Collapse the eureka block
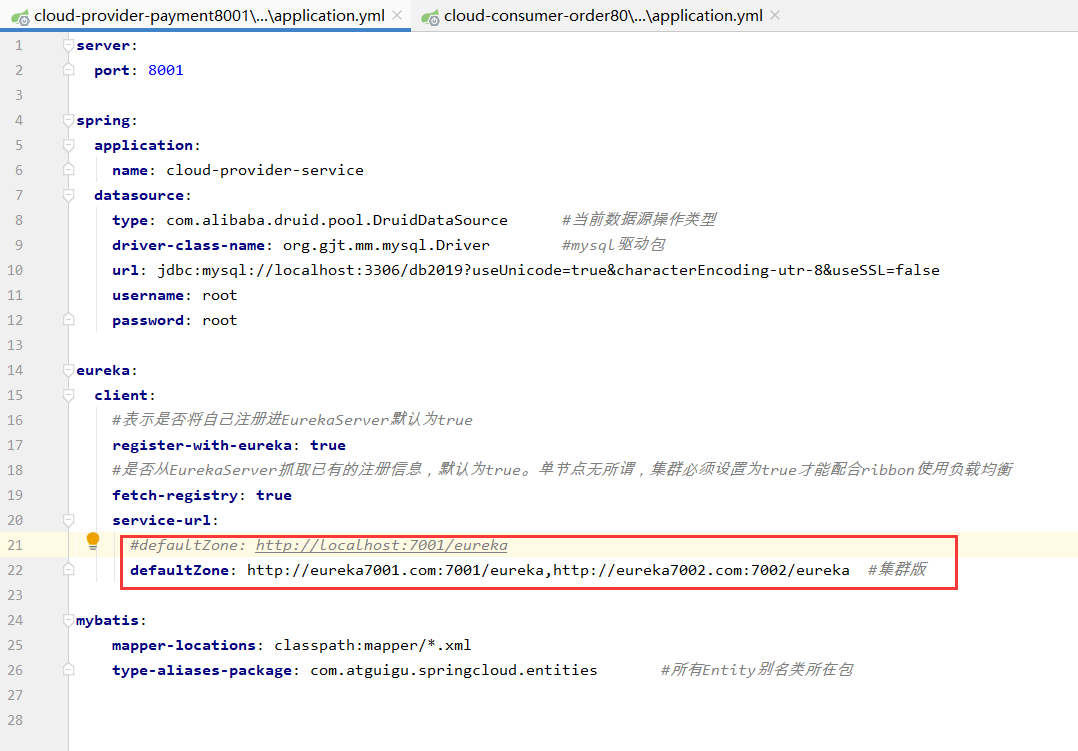This screenshot has width=1078, height=751. coord(68,370)
